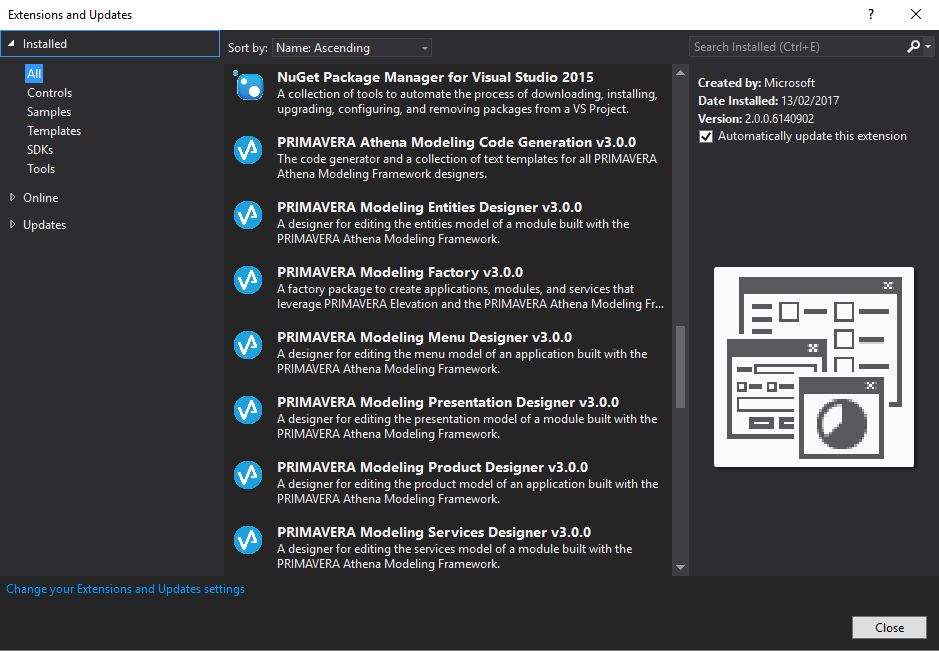Select the Templates category
The height and width of the screenshot is (651, 939).
[x=54, y=131]
